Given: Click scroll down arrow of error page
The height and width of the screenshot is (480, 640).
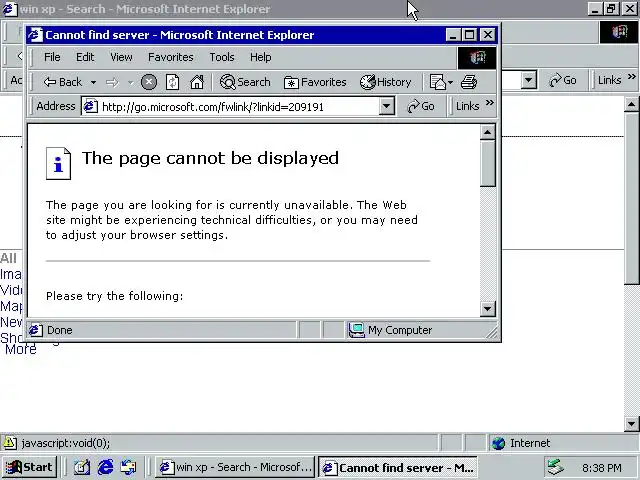Looking at the screenshot, I should [487, 309].
